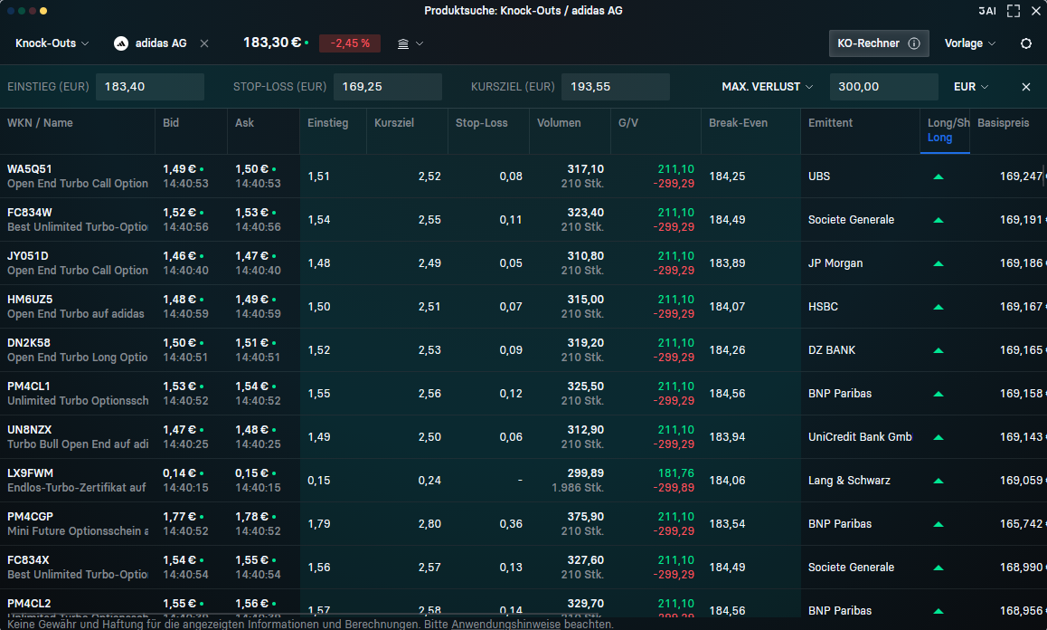Sort by Emittent column header
The height and width of the screenshot is (630, 1047).
(830, 123)
